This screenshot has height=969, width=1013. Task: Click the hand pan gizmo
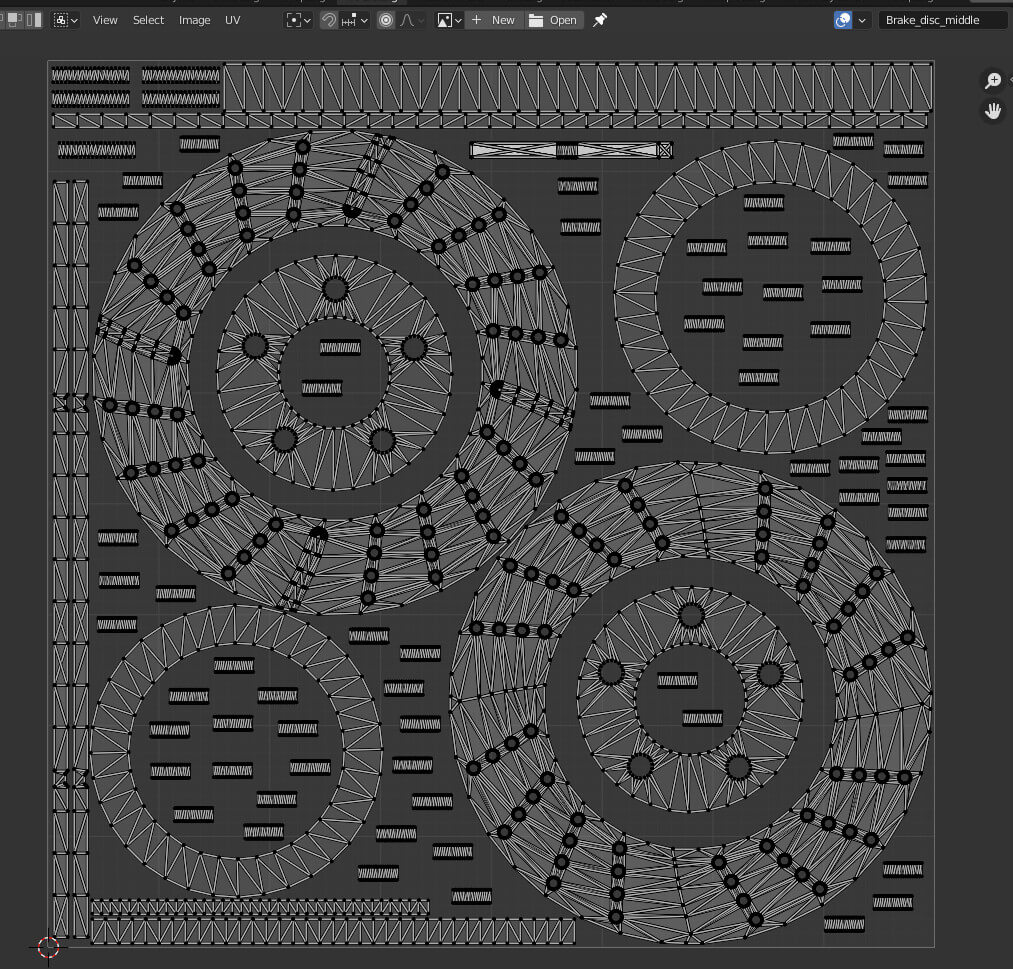pyautogui.click(x=993, y=111)
